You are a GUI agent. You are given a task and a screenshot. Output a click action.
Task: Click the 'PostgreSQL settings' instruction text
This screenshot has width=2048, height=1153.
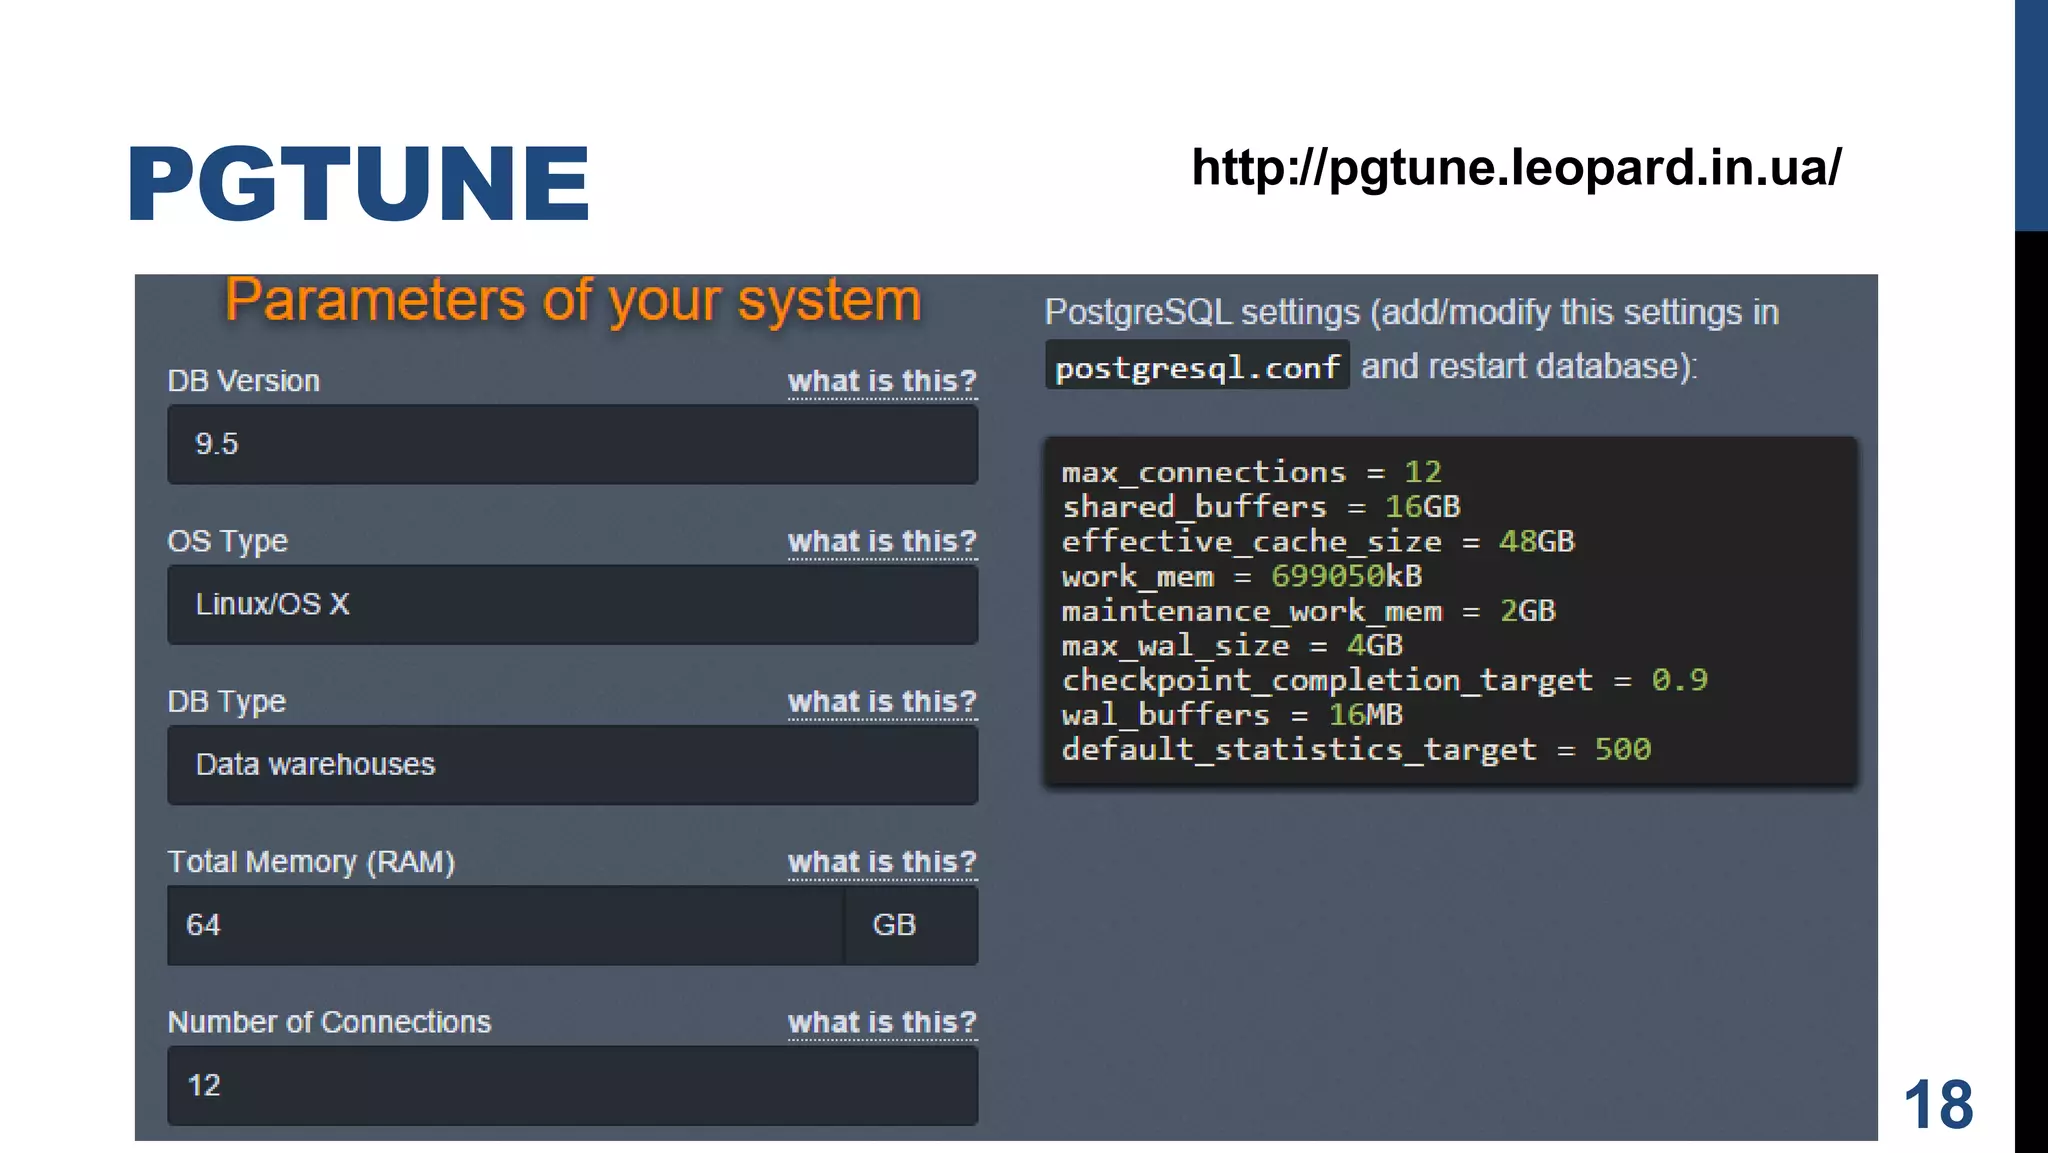(x=1411, y=339)
